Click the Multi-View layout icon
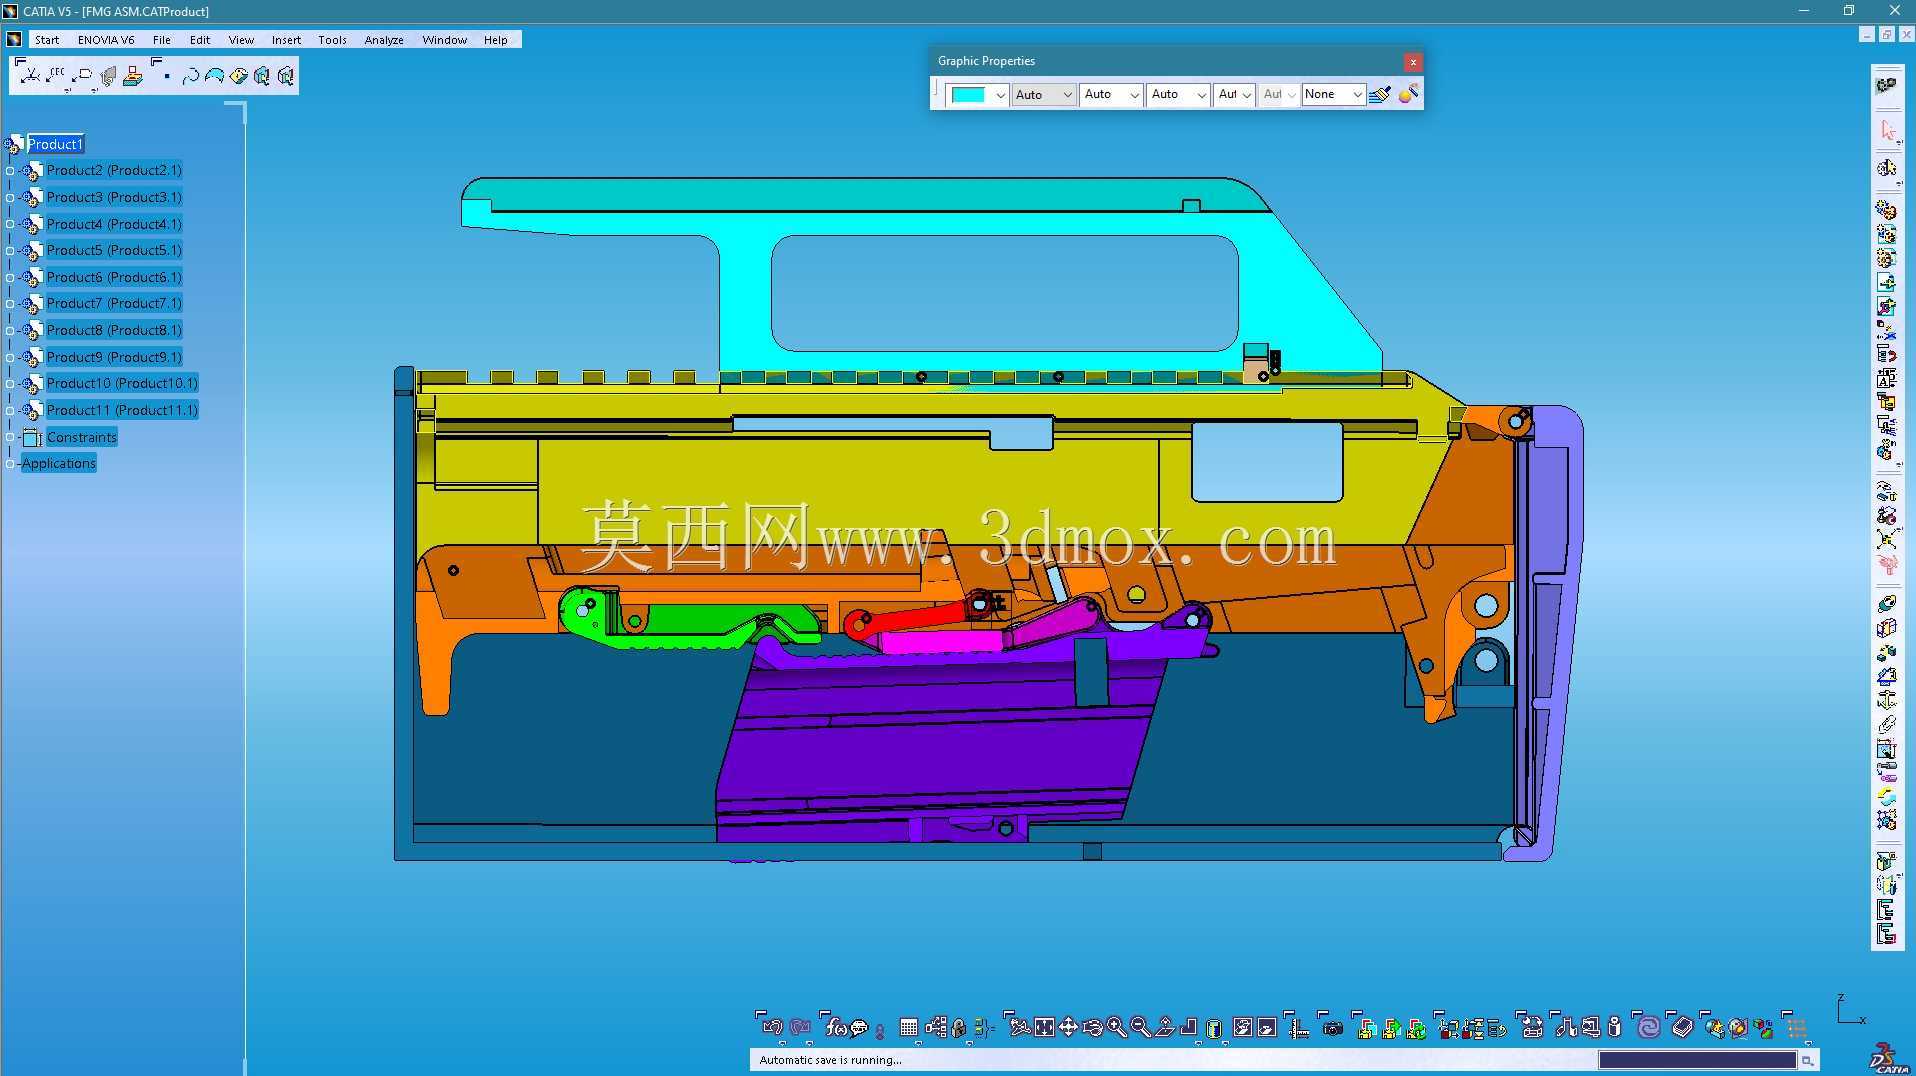Image resolution: width=1916 pixels, height=1076 pixels. 1188,1027
